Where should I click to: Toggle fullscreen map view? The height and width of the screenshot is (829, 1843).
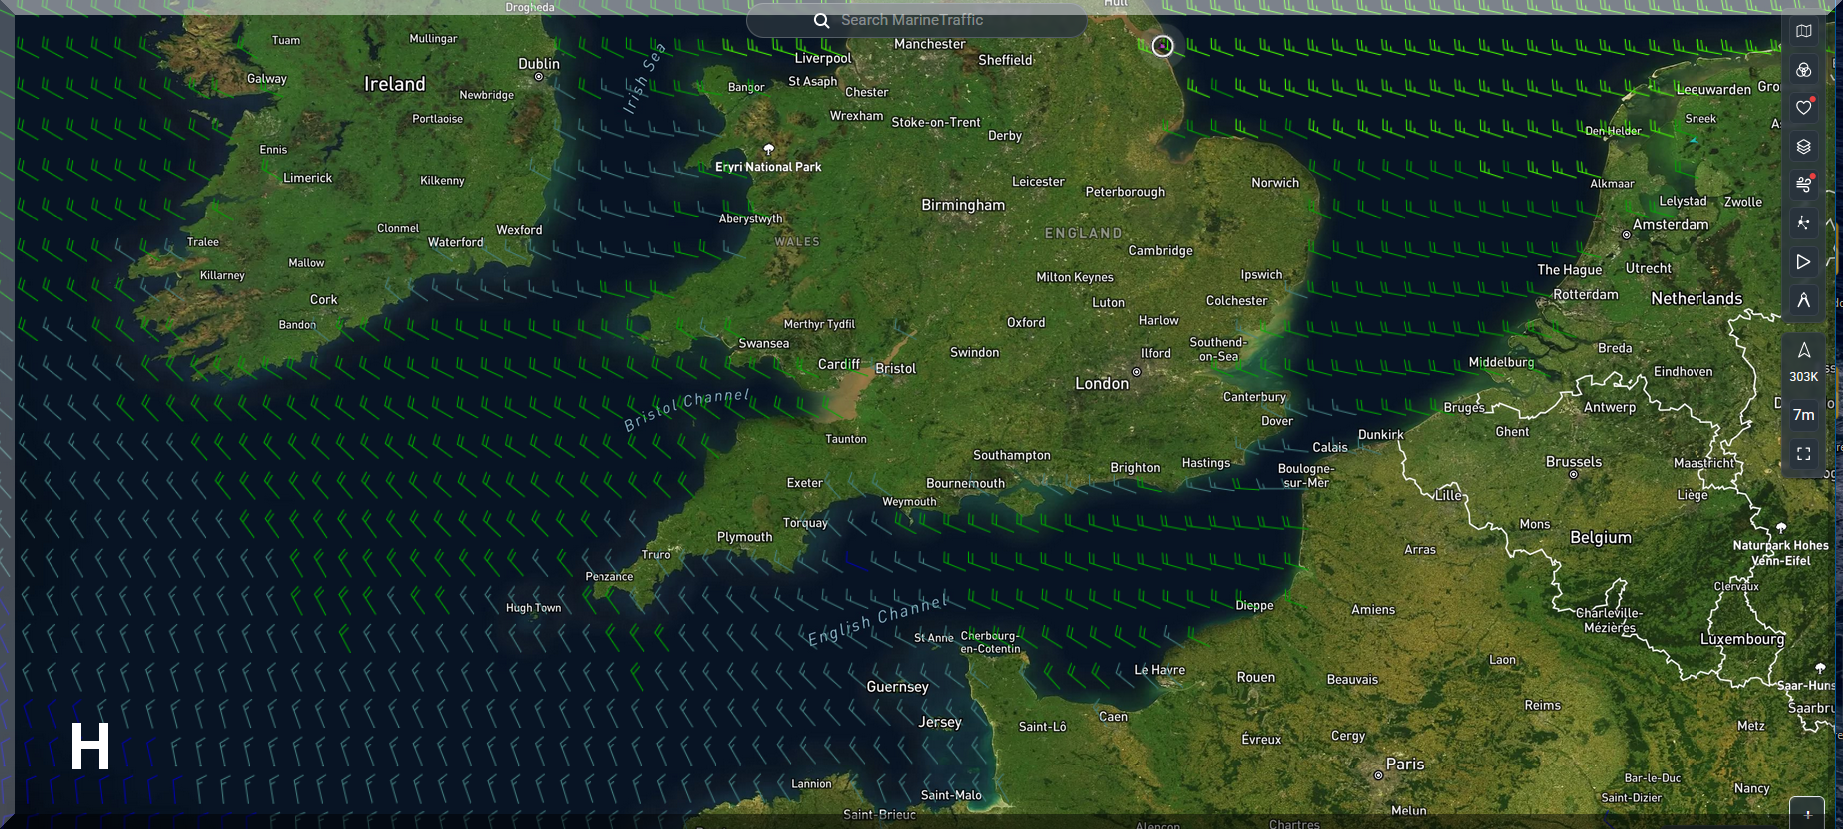1803,454
